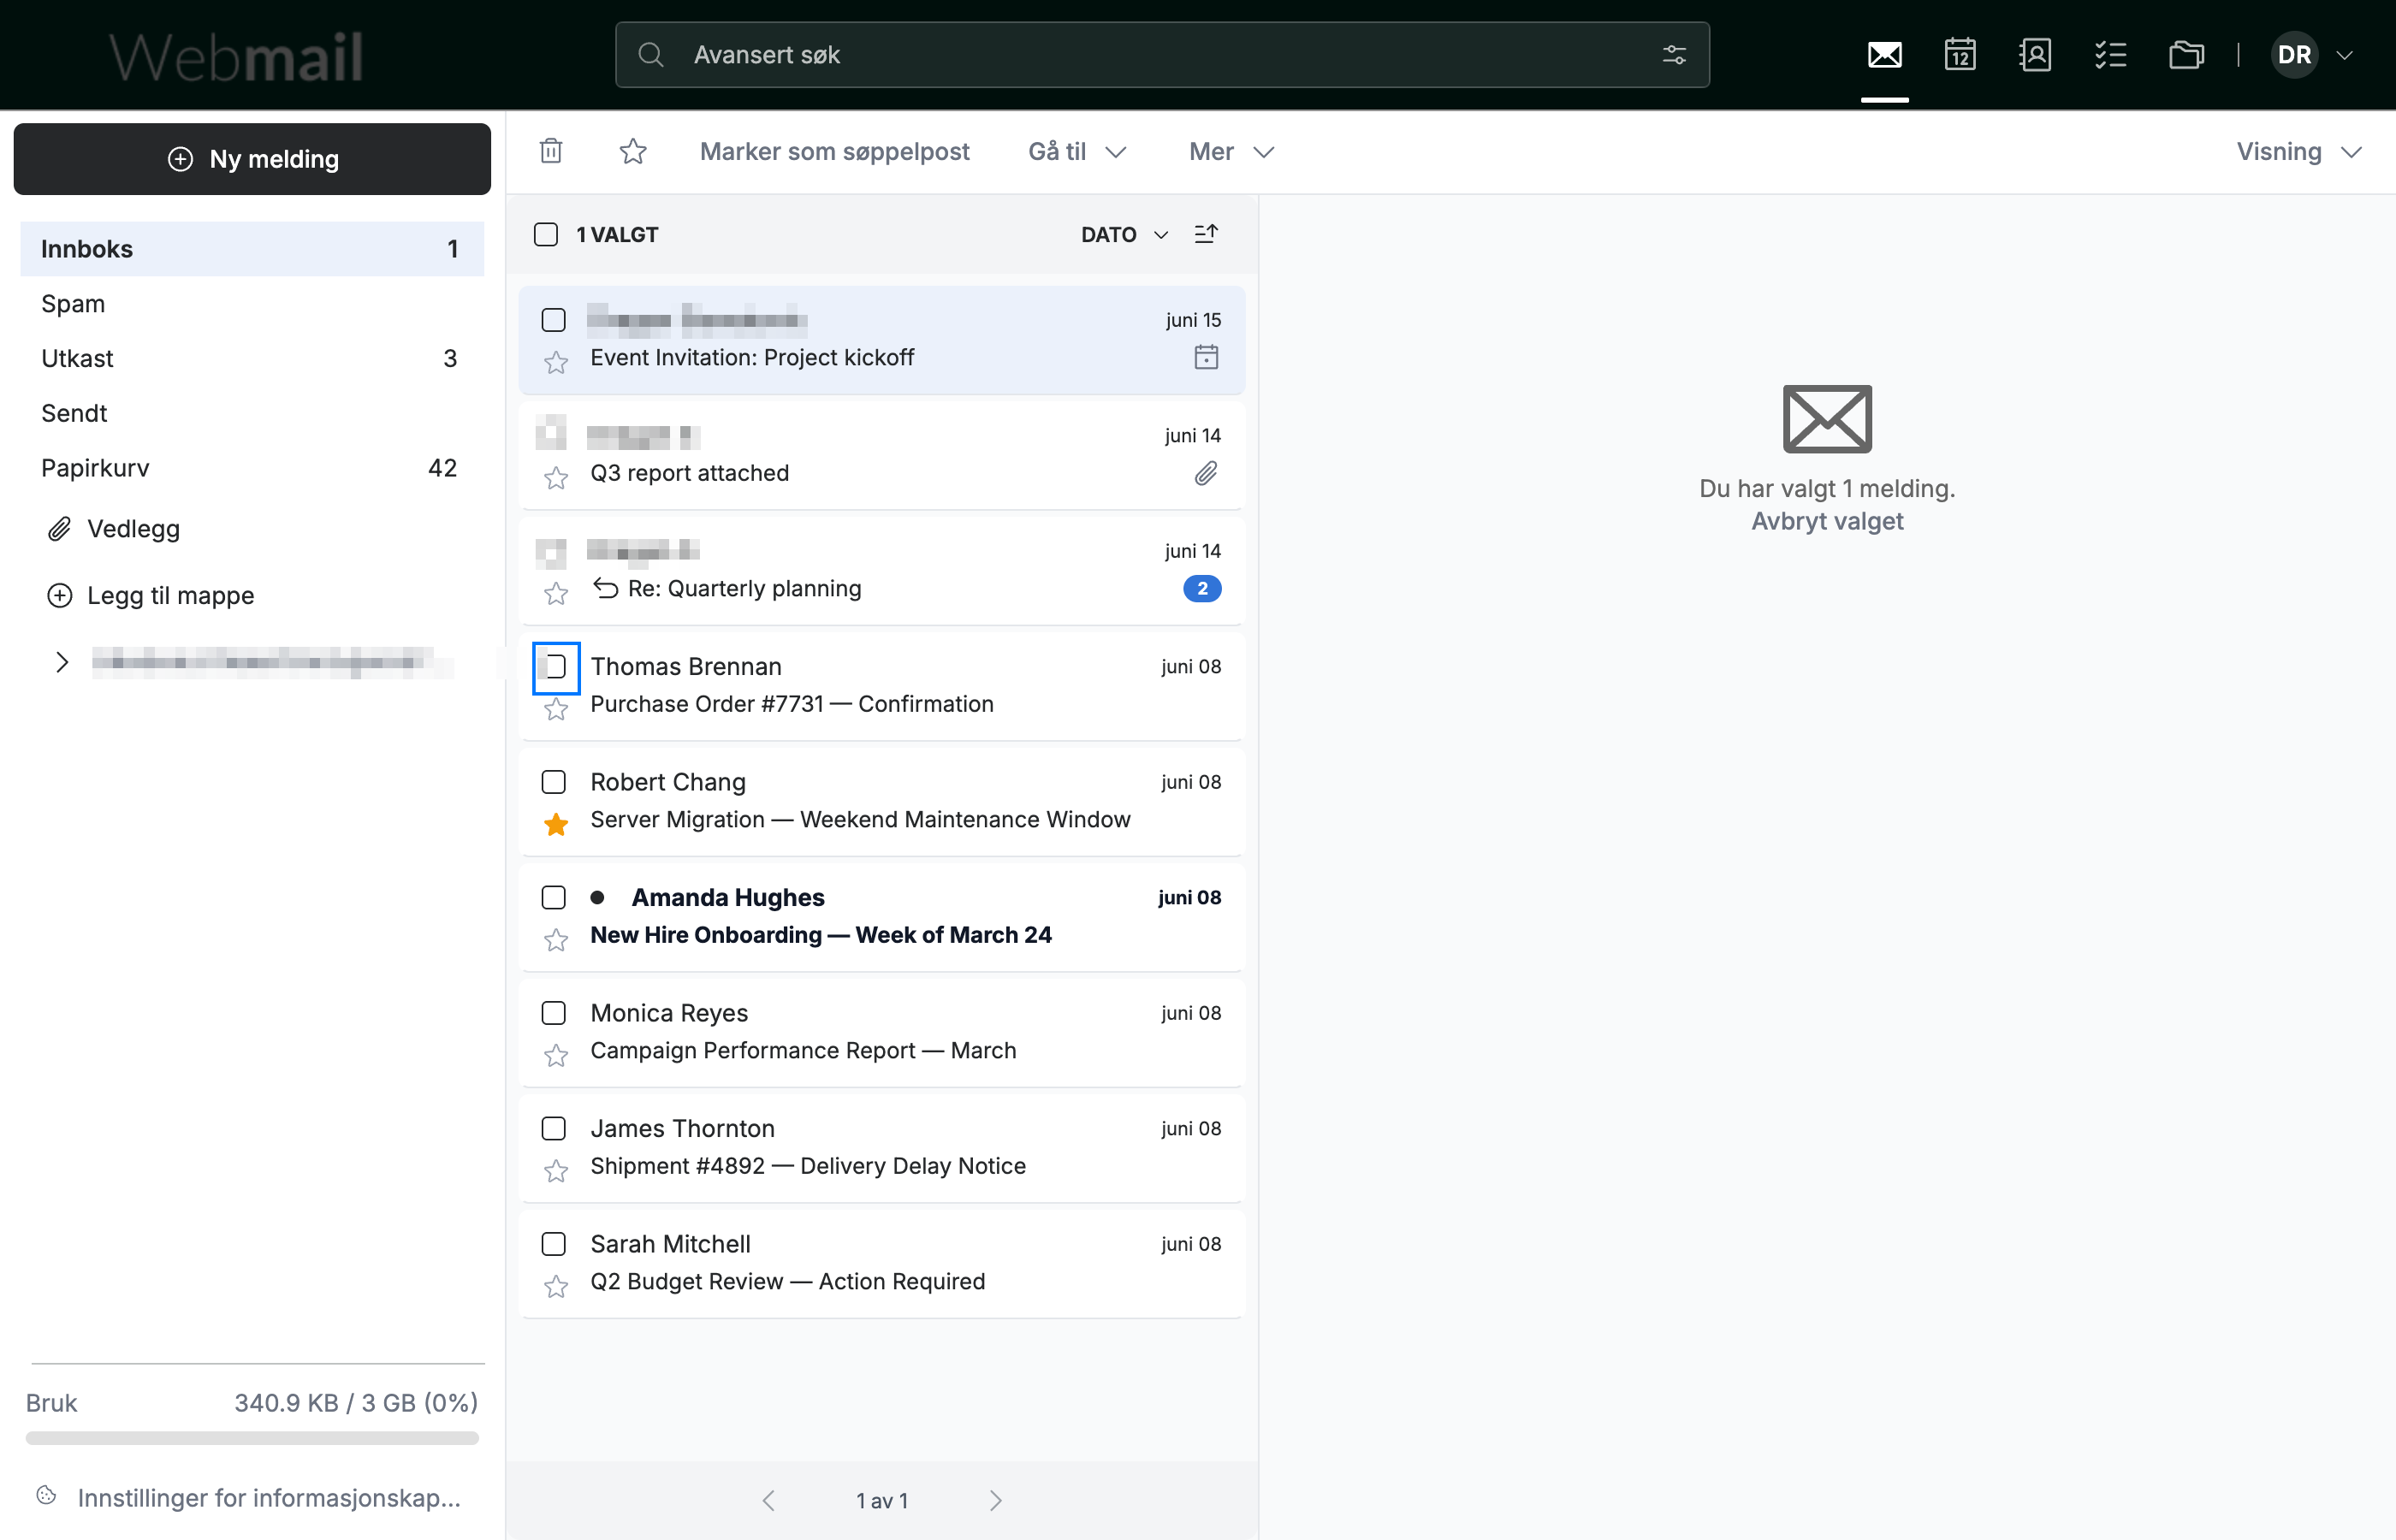Image resolution: width=2396 pixels, height=1540 pixels.
Task: Star the Campaign Performance Report message
Action: 556,1055
